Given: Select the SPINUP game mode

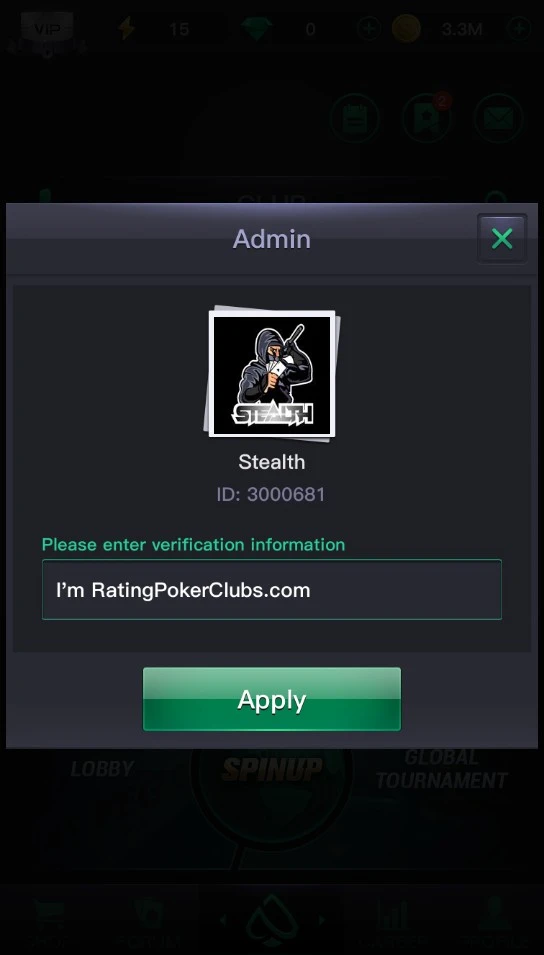Looking at the screenshot, I should (x=272, y=769).
